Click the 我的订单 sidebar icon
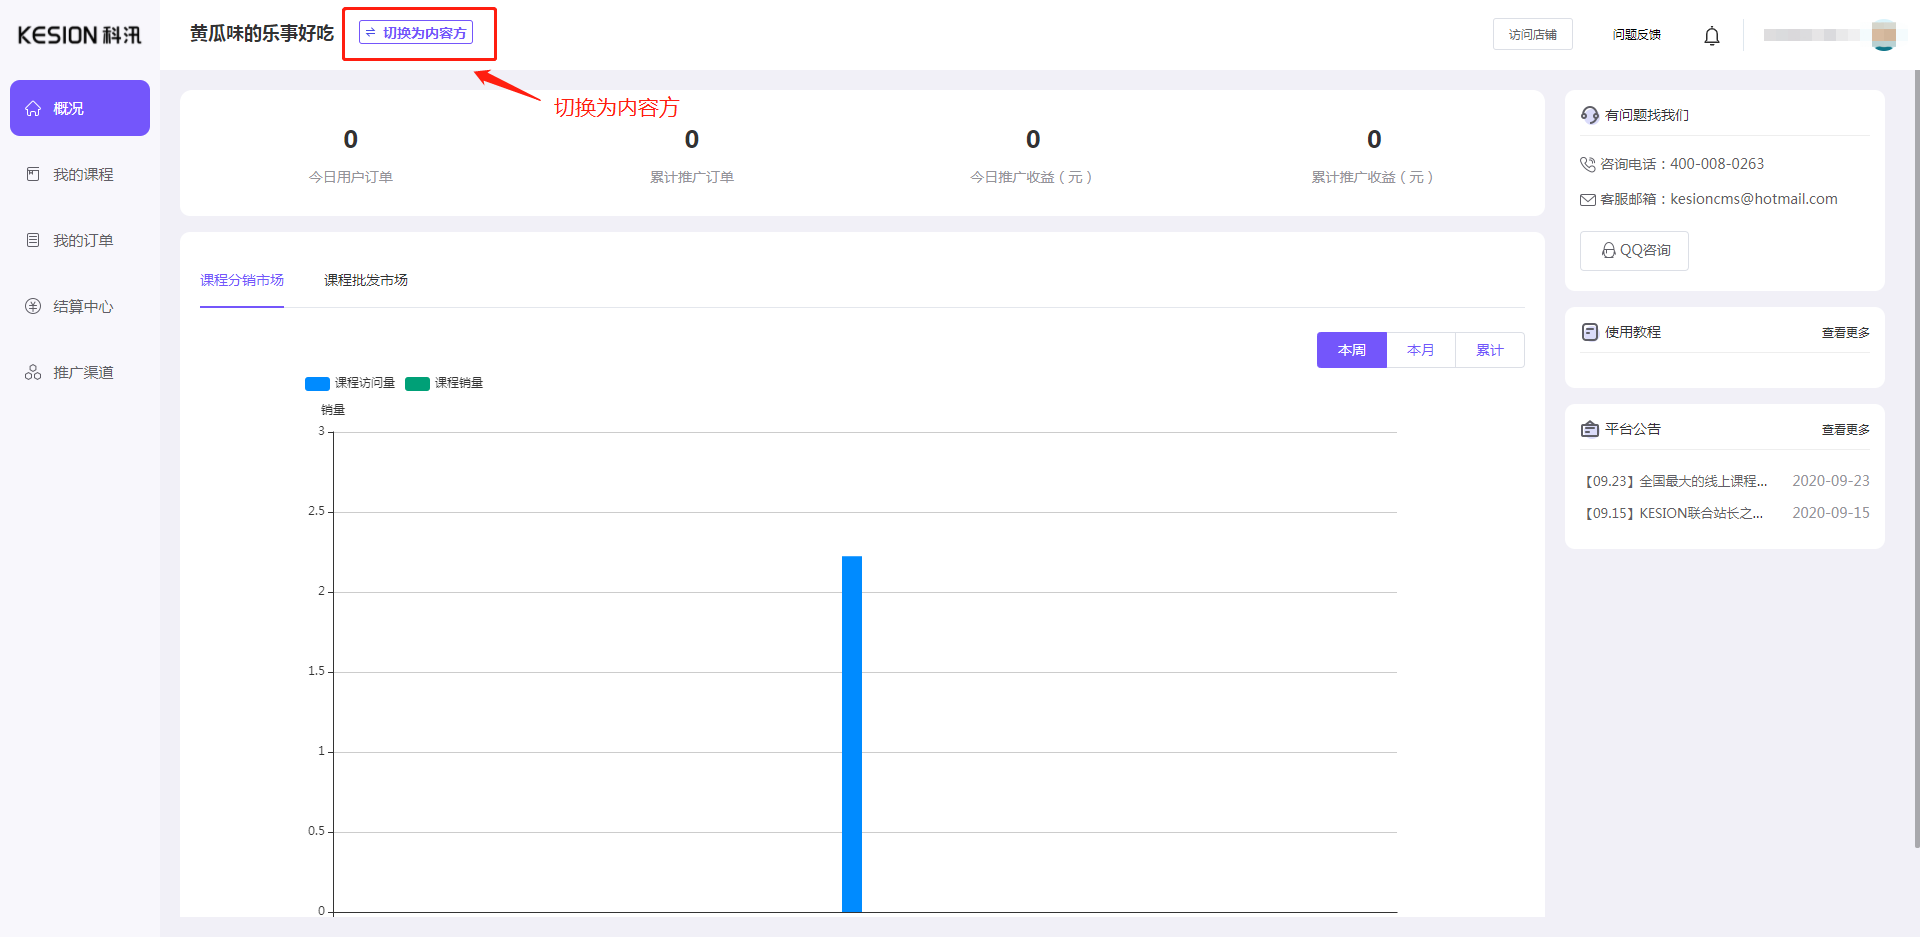Viewport: 1920px width, 937px height. (x=33, y=240)
